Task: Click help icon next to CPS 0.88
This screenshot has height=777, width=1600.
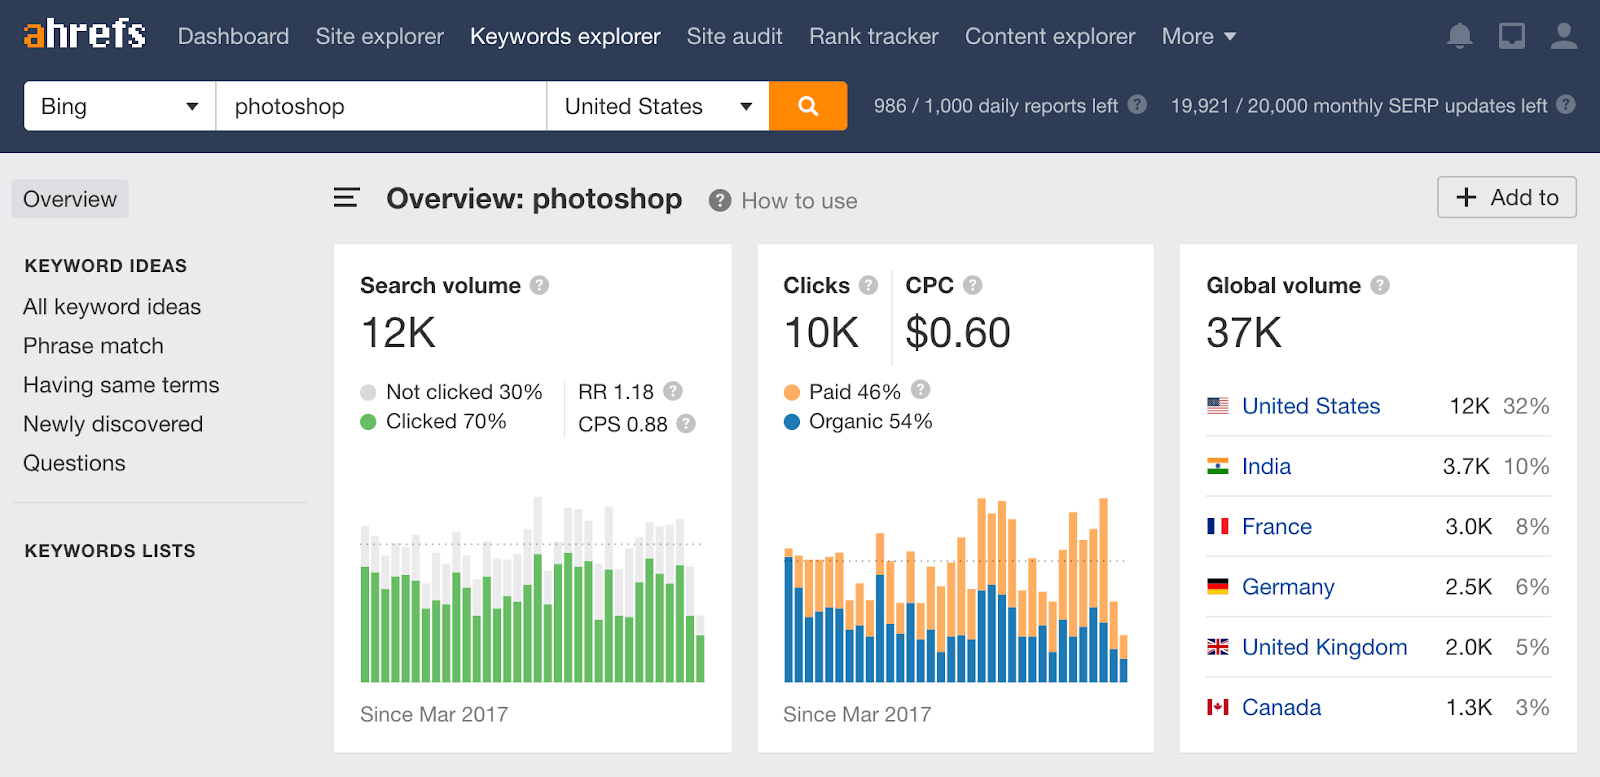Action: [x=686, y=423]
